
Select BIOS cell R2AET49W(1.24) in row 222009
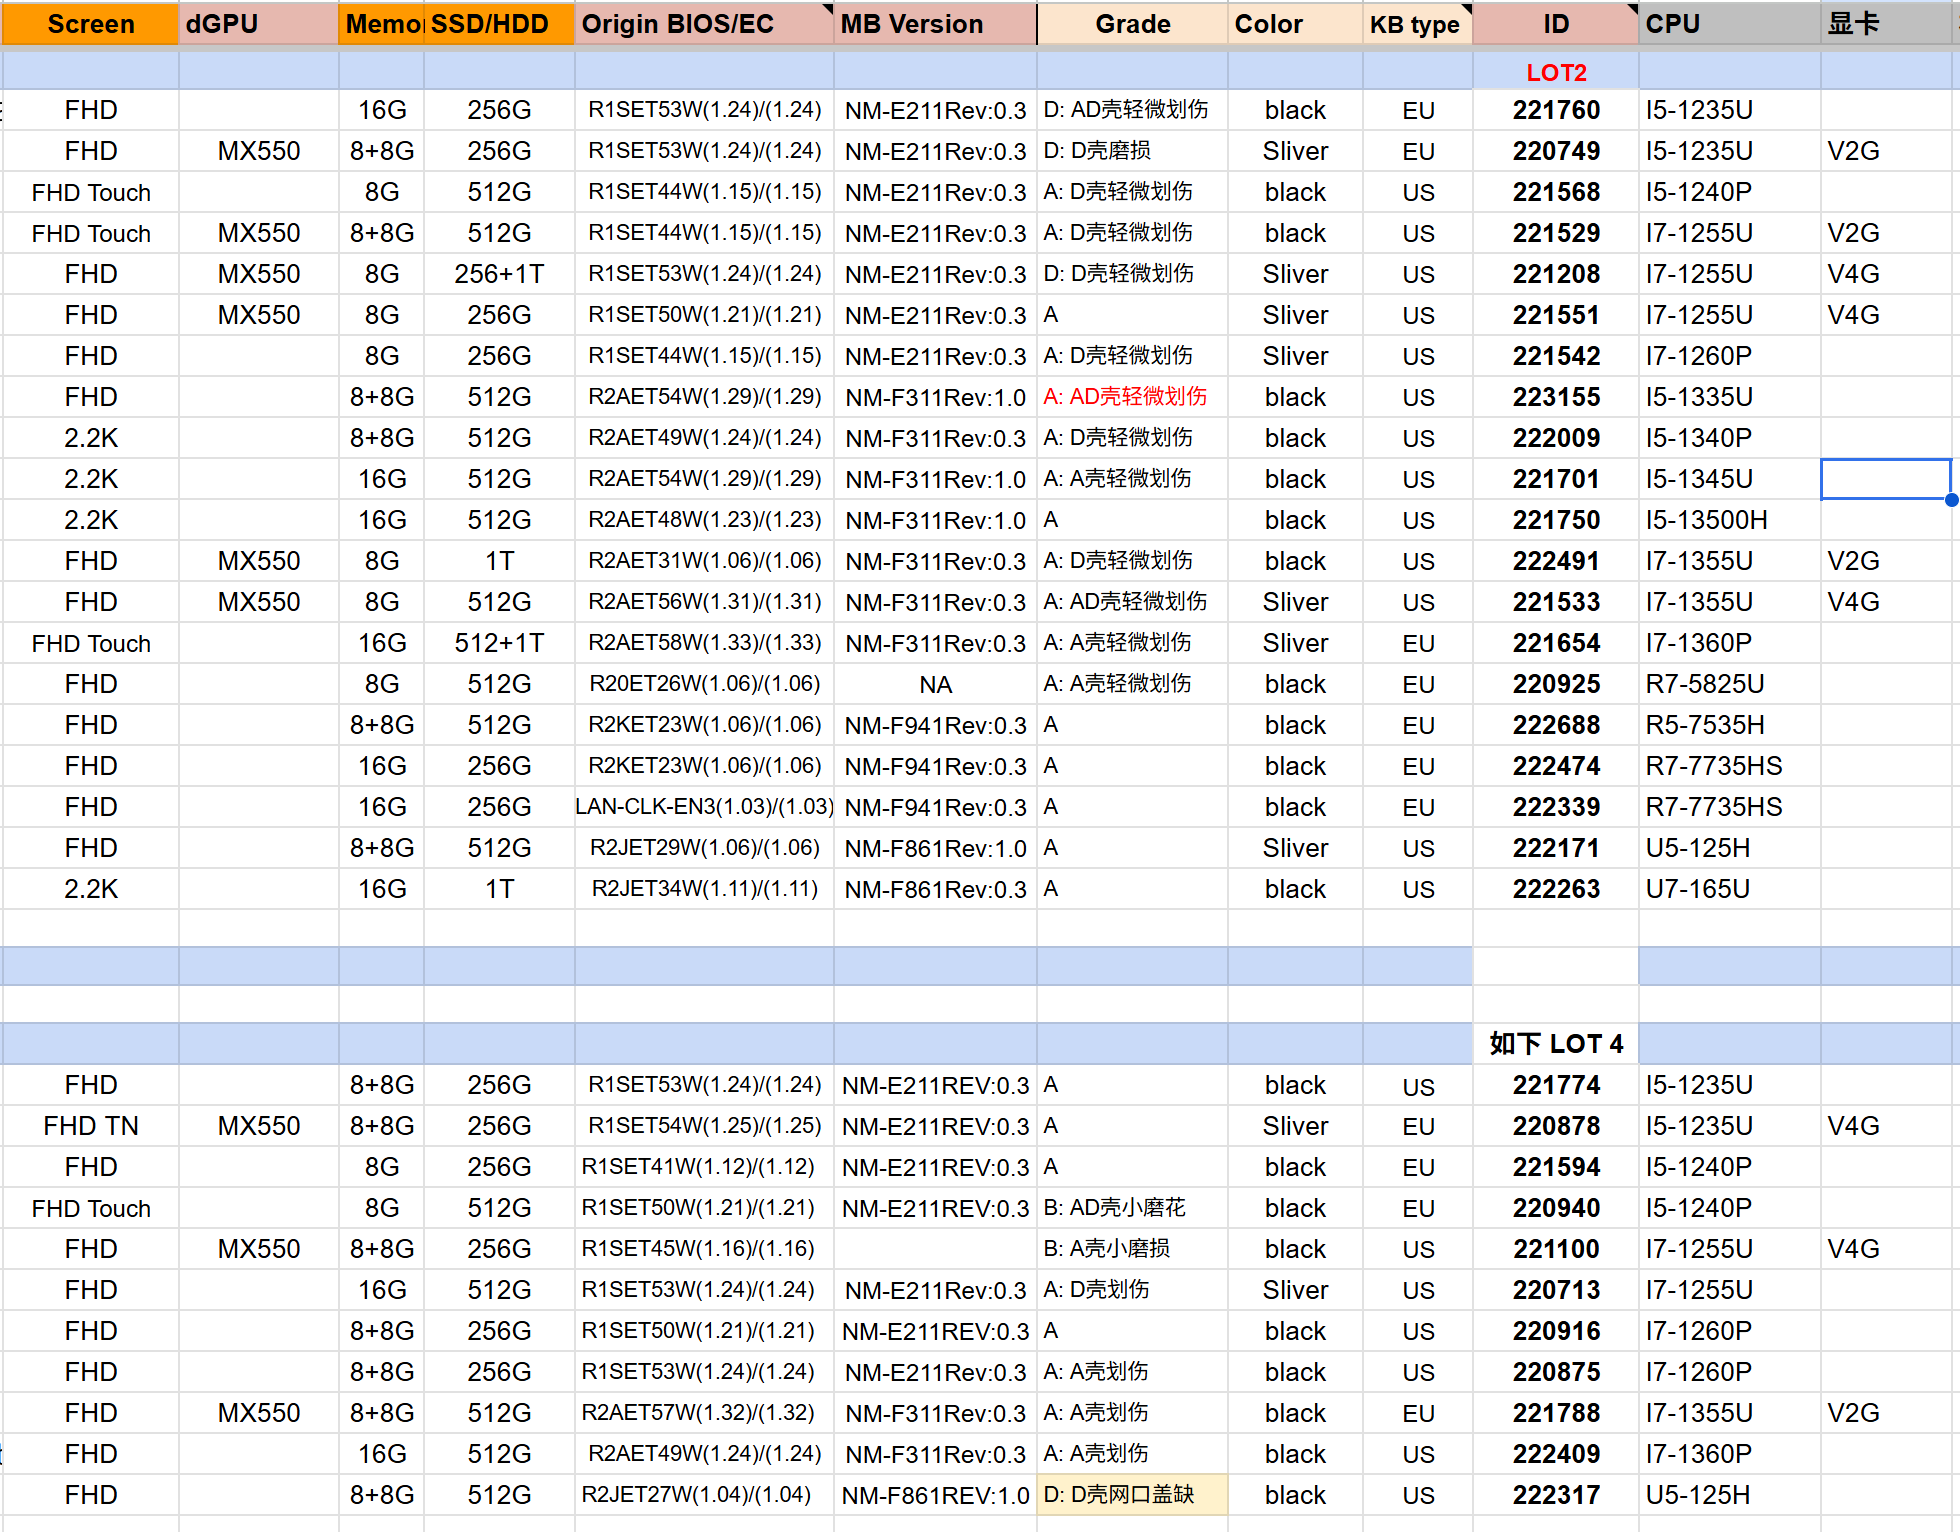(x=704, y=438)
